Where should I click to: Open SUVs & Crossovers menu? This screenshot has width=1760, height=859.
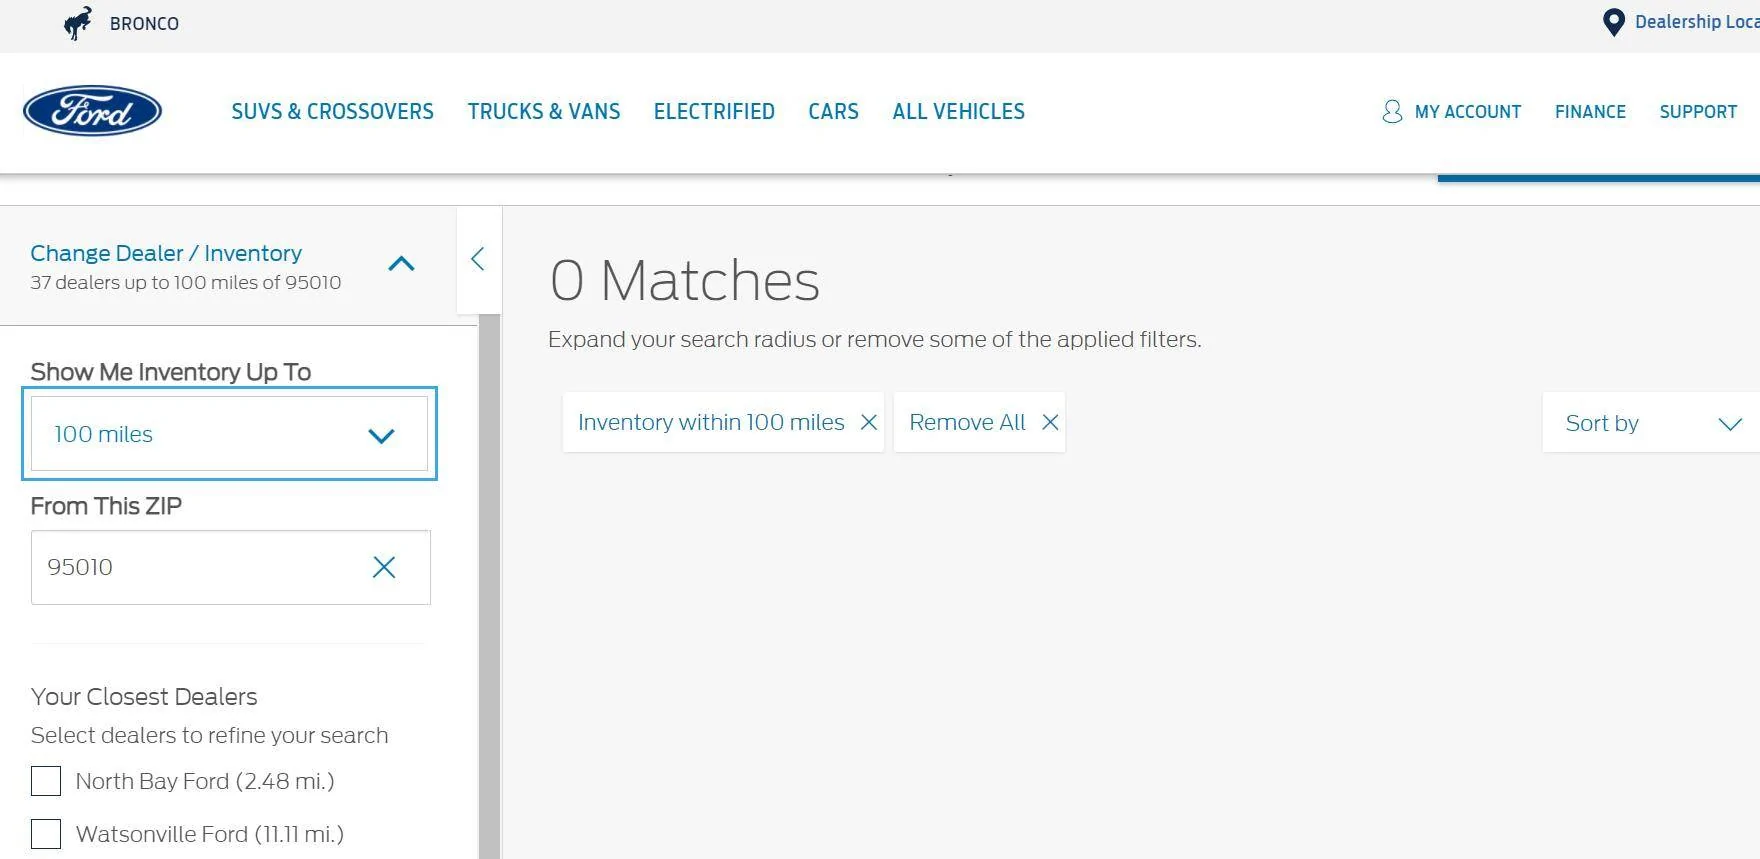333,111
